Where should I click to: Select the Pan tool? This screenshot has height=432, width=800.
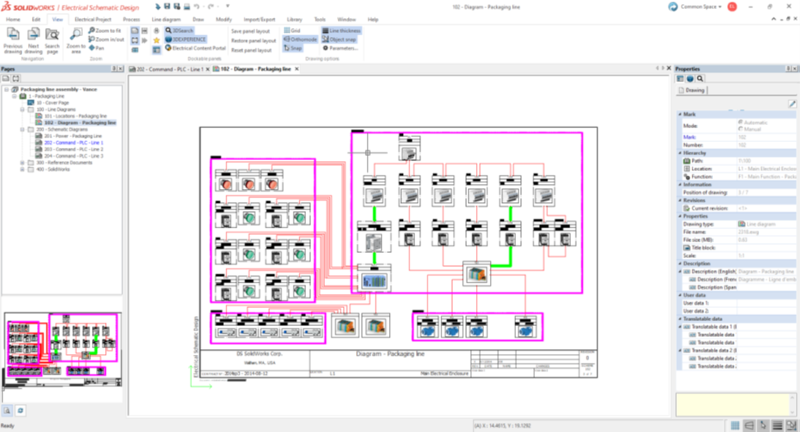pyautogui.click(x=96, y=48)
